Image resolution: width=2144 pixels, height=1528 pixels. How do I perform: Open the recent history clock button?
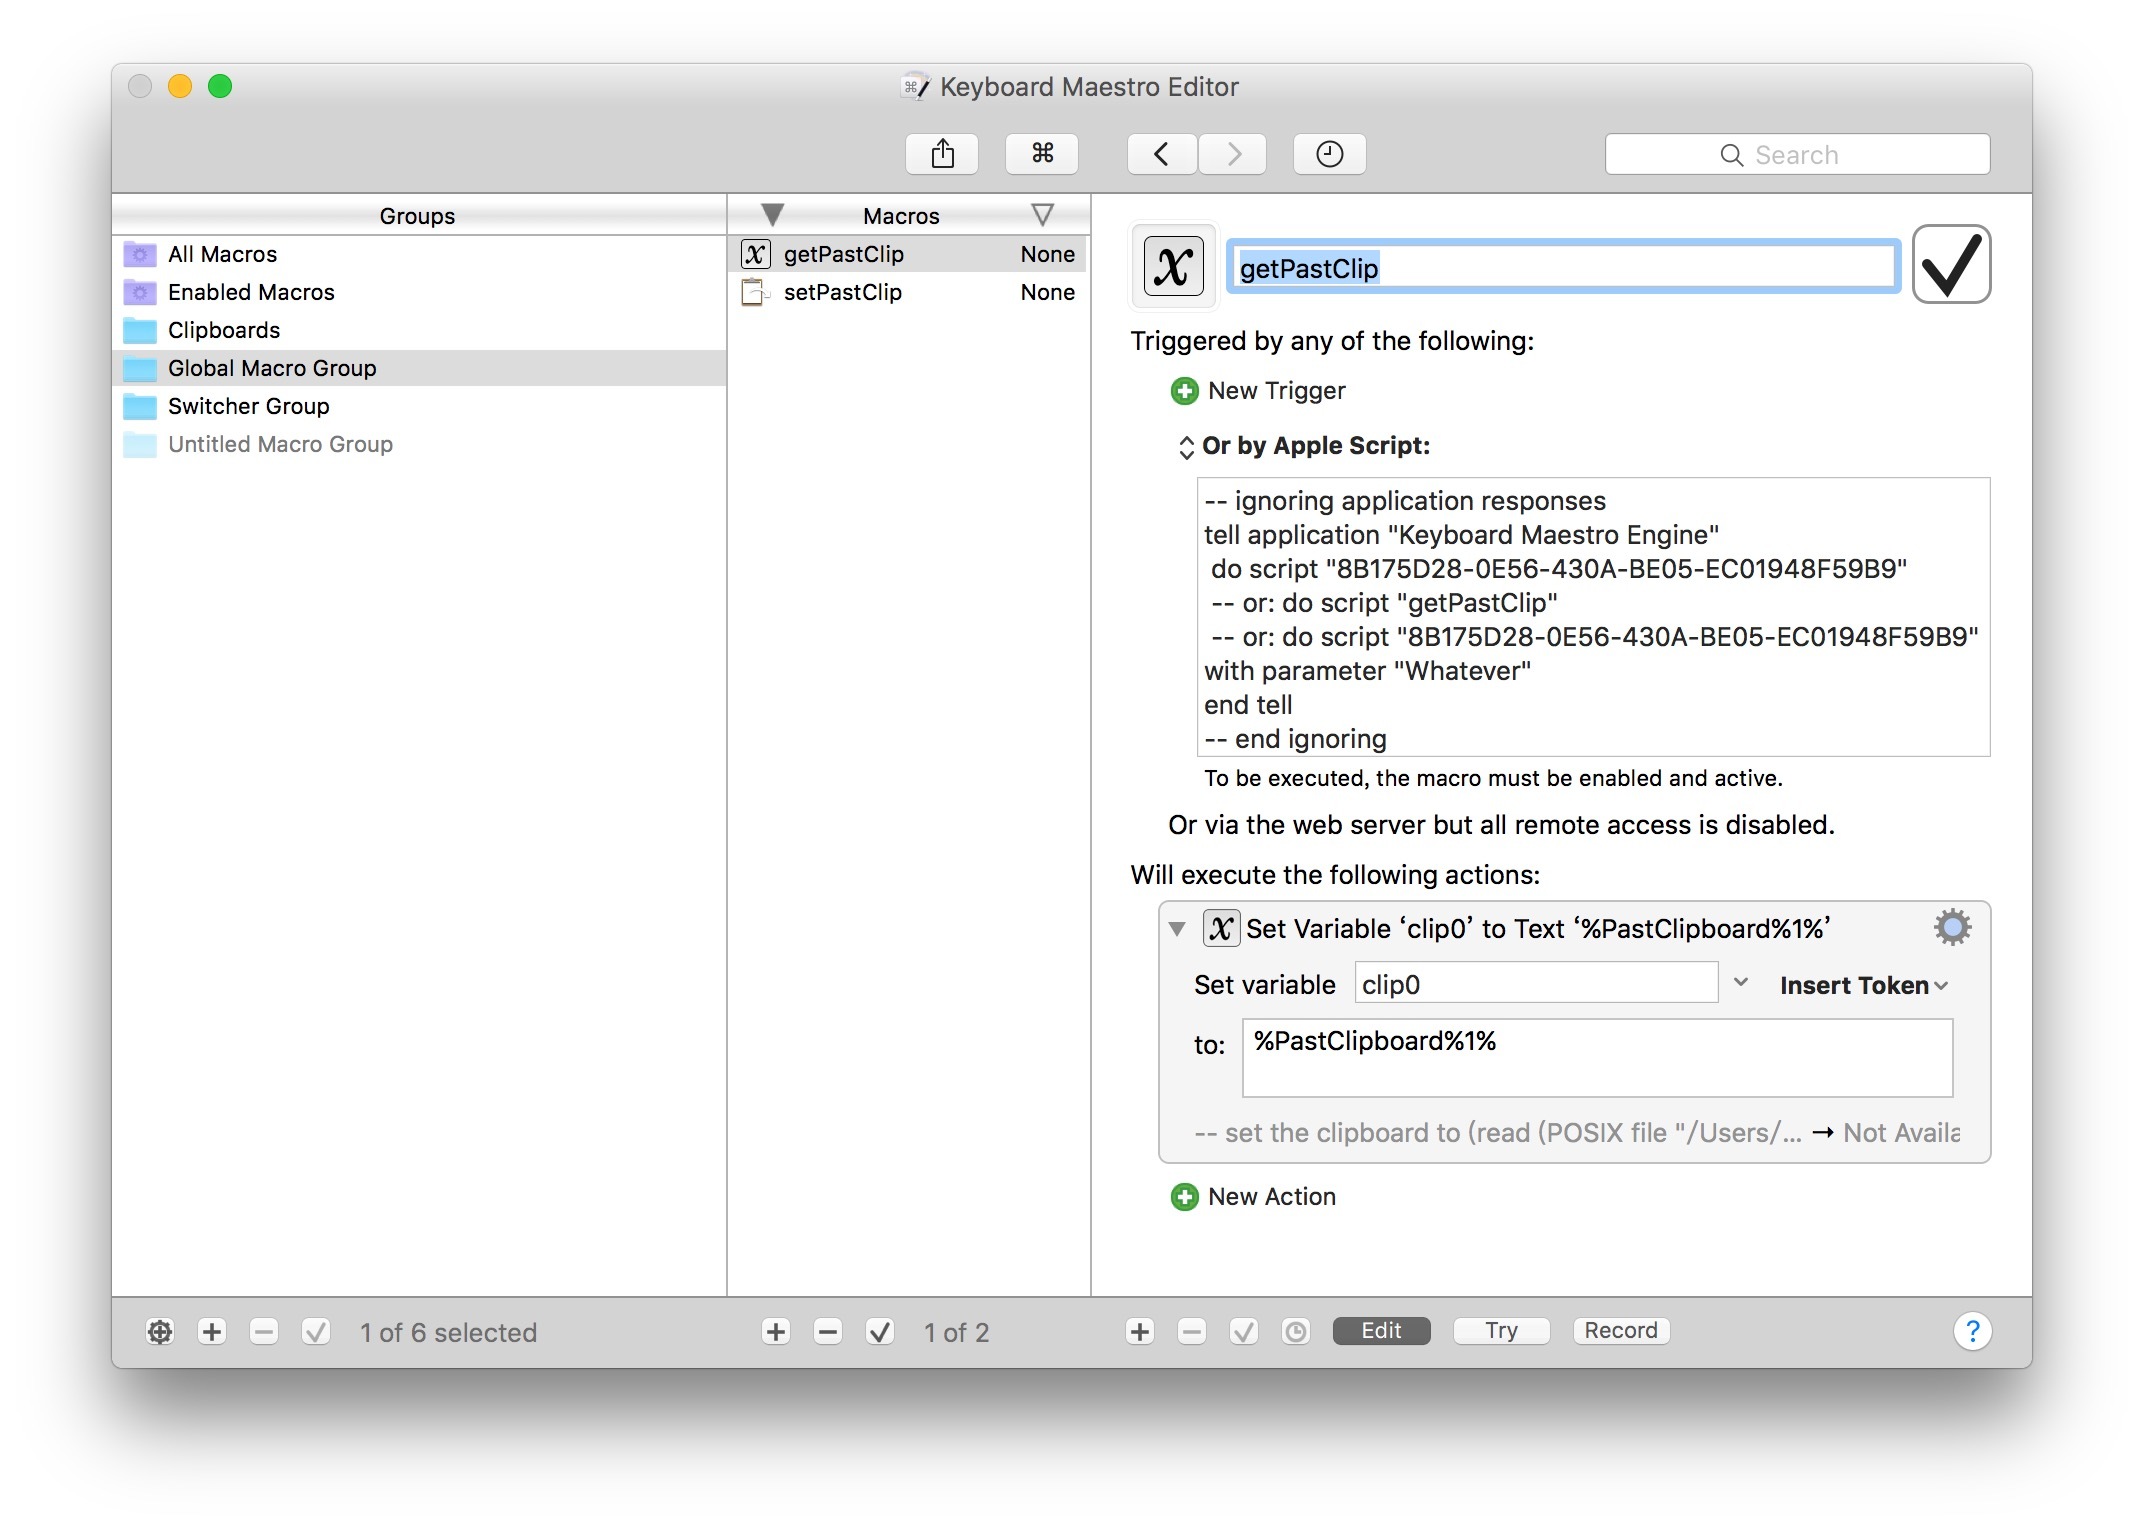pos(1329,154)
